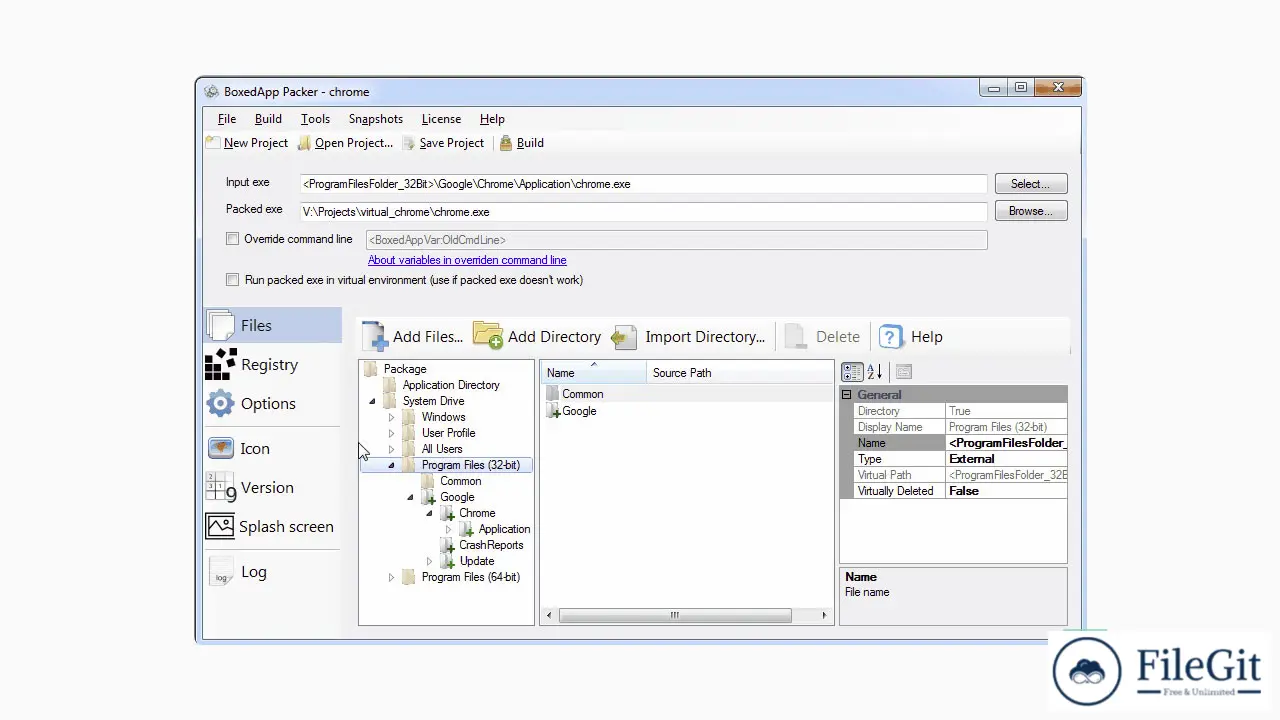Open the Tools menu
The width and height of the screenshot is (1280, 720).
(x=315, y=119)
